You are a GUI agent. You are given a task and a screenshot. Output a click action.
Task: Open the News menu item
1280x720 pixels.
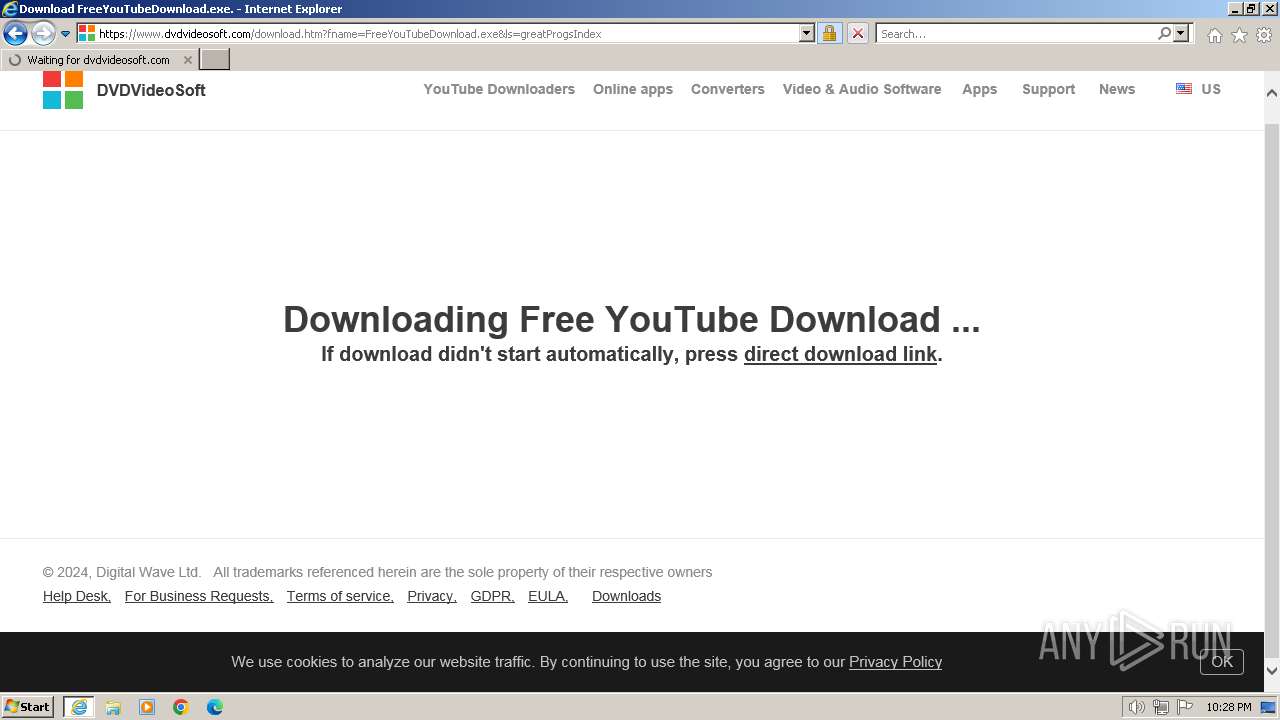click(1117, 89)
